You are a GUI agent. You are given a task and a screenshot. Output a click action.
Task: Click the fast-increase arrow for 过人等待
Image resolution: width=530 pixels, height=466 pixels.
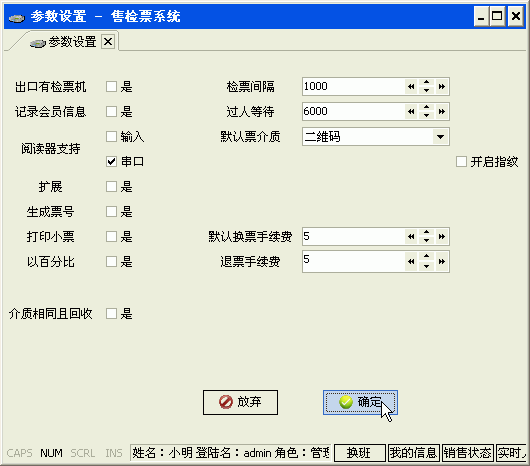(441, 112)
